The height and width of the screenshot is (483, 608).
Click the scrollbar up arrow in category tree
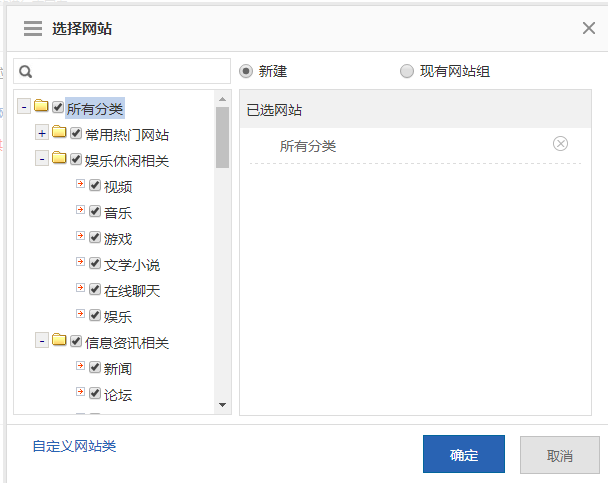coord(223,99)
